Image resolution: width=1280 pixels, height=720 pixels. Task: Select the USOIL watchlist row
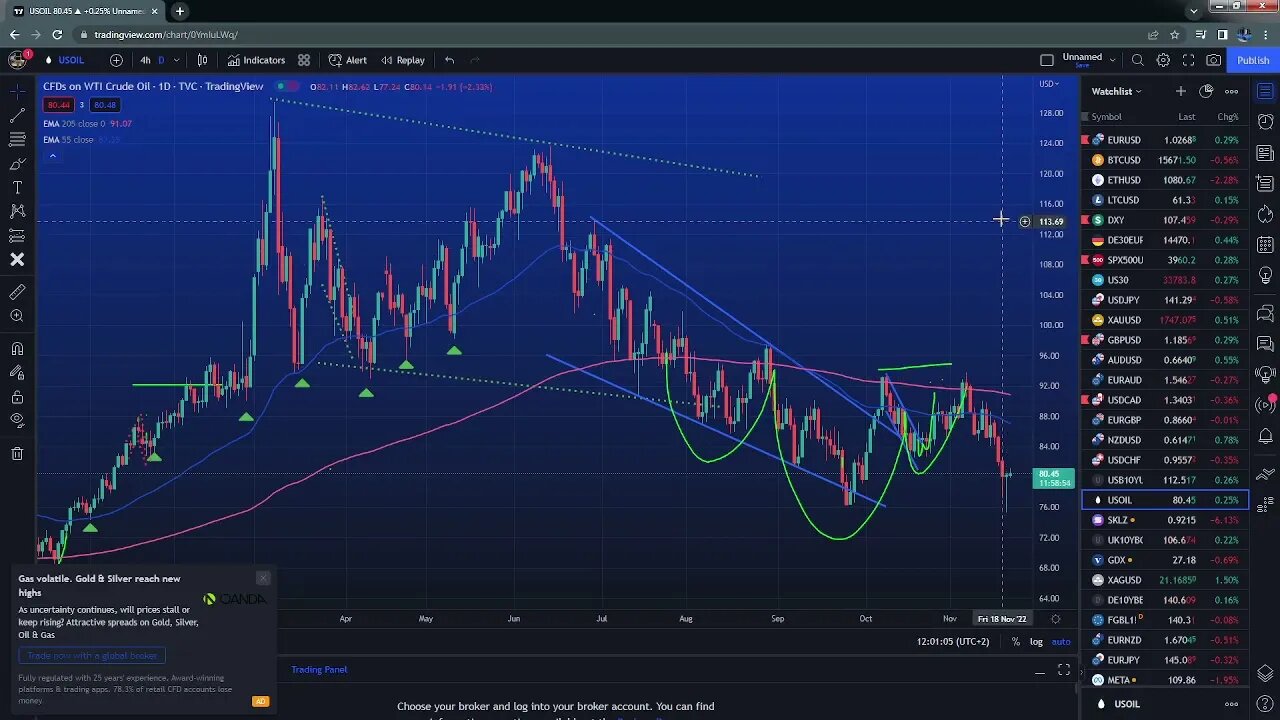[x=1165, y=500]
